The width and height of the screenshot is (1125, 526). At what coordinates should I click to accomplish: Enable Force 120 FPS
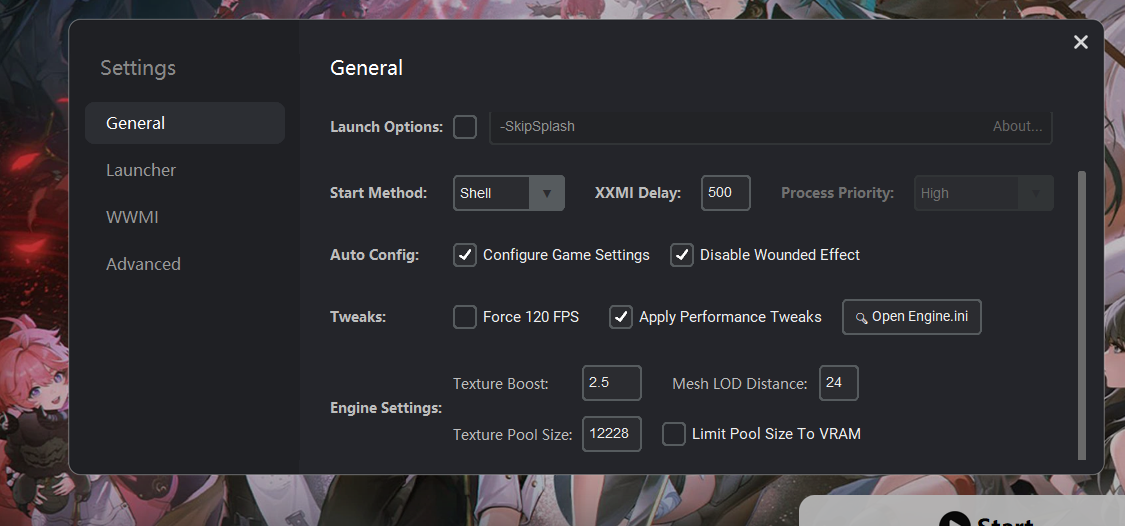click(465, 316)
